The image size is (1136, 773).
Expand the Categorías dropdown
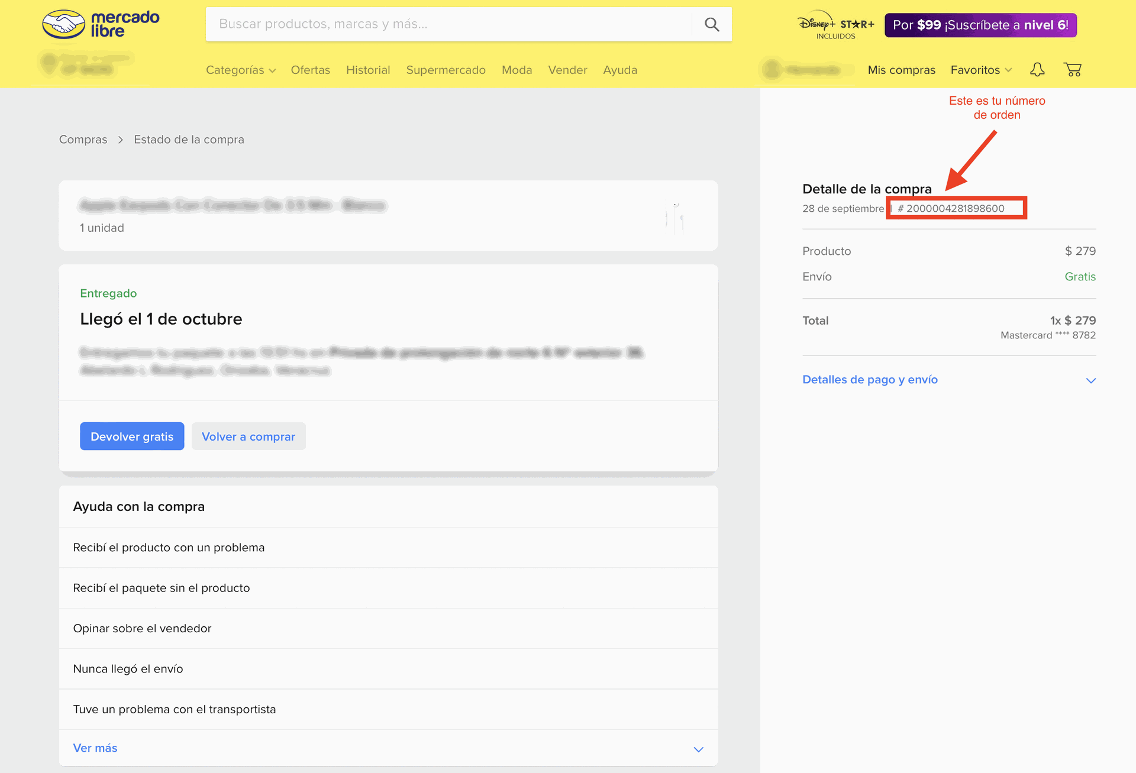[x=240, y=70]
